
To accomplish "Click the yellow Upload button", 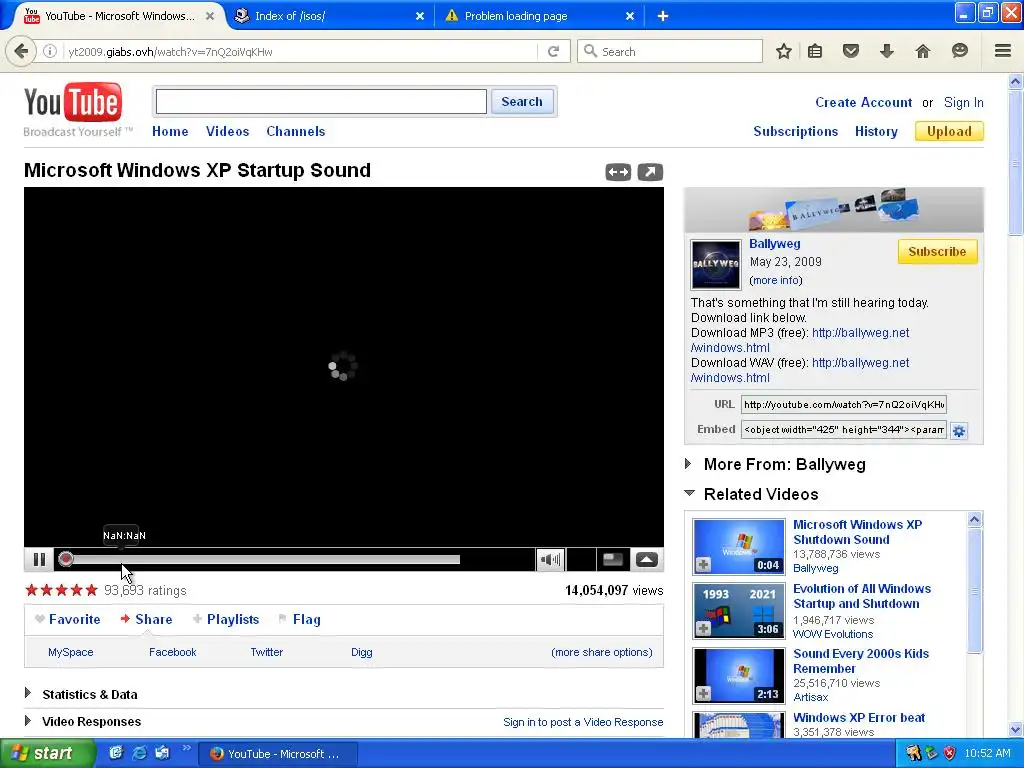I will [x=949, y=131].
